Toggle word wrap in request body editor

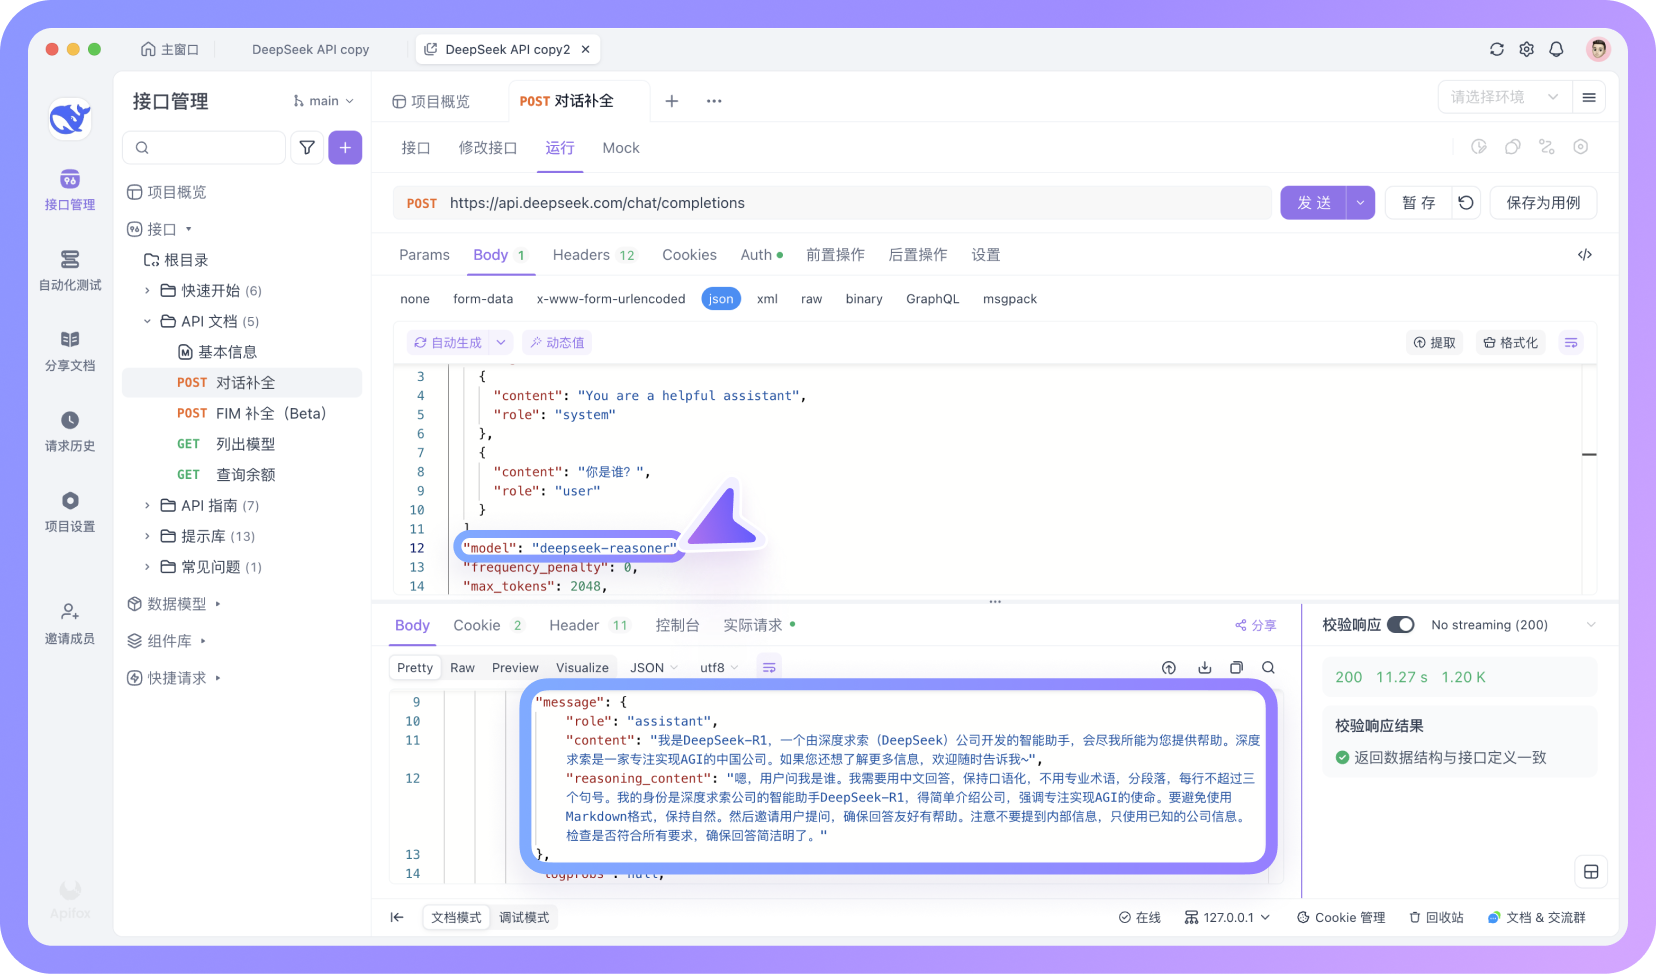[1571, 343]
